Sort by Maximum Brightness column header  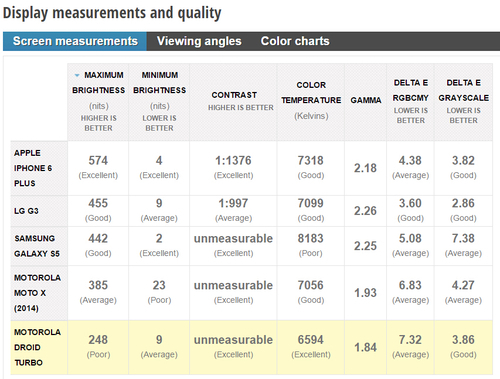98,102
